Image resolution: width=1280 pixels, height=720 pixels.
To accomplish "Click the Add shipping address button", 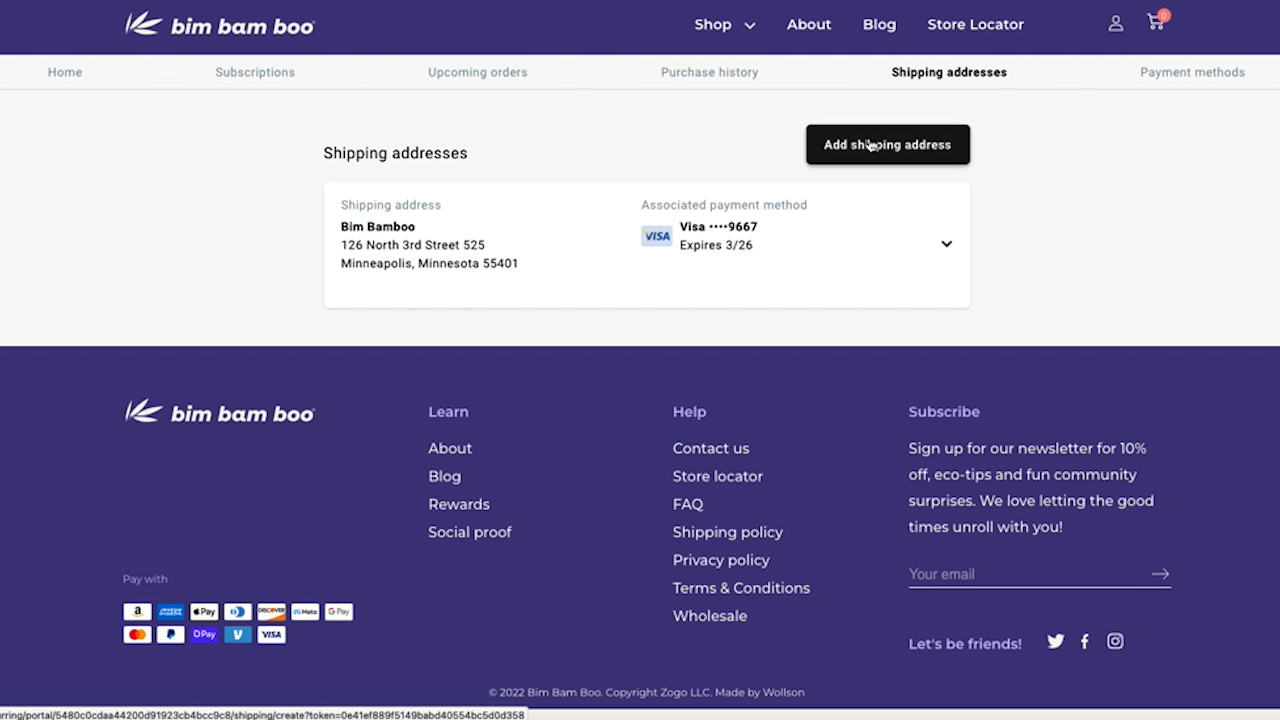I will coord(888,145).
